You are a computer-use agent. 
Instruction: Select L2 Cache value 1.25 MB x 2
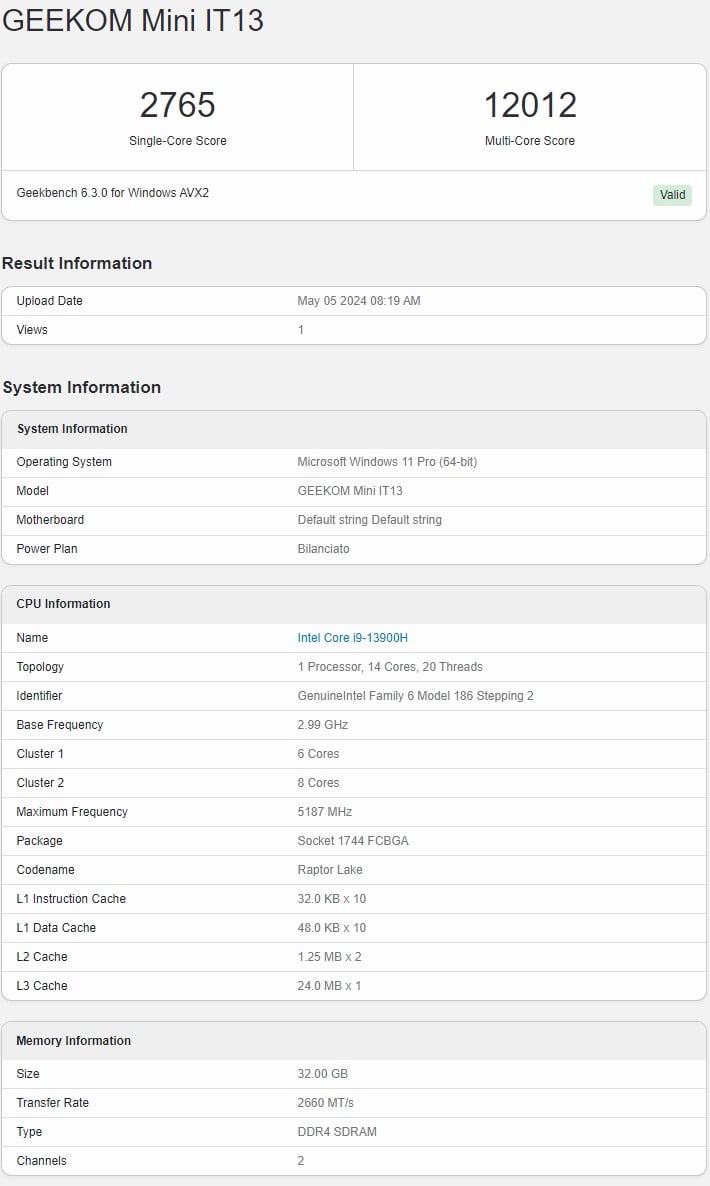[329, 957]
